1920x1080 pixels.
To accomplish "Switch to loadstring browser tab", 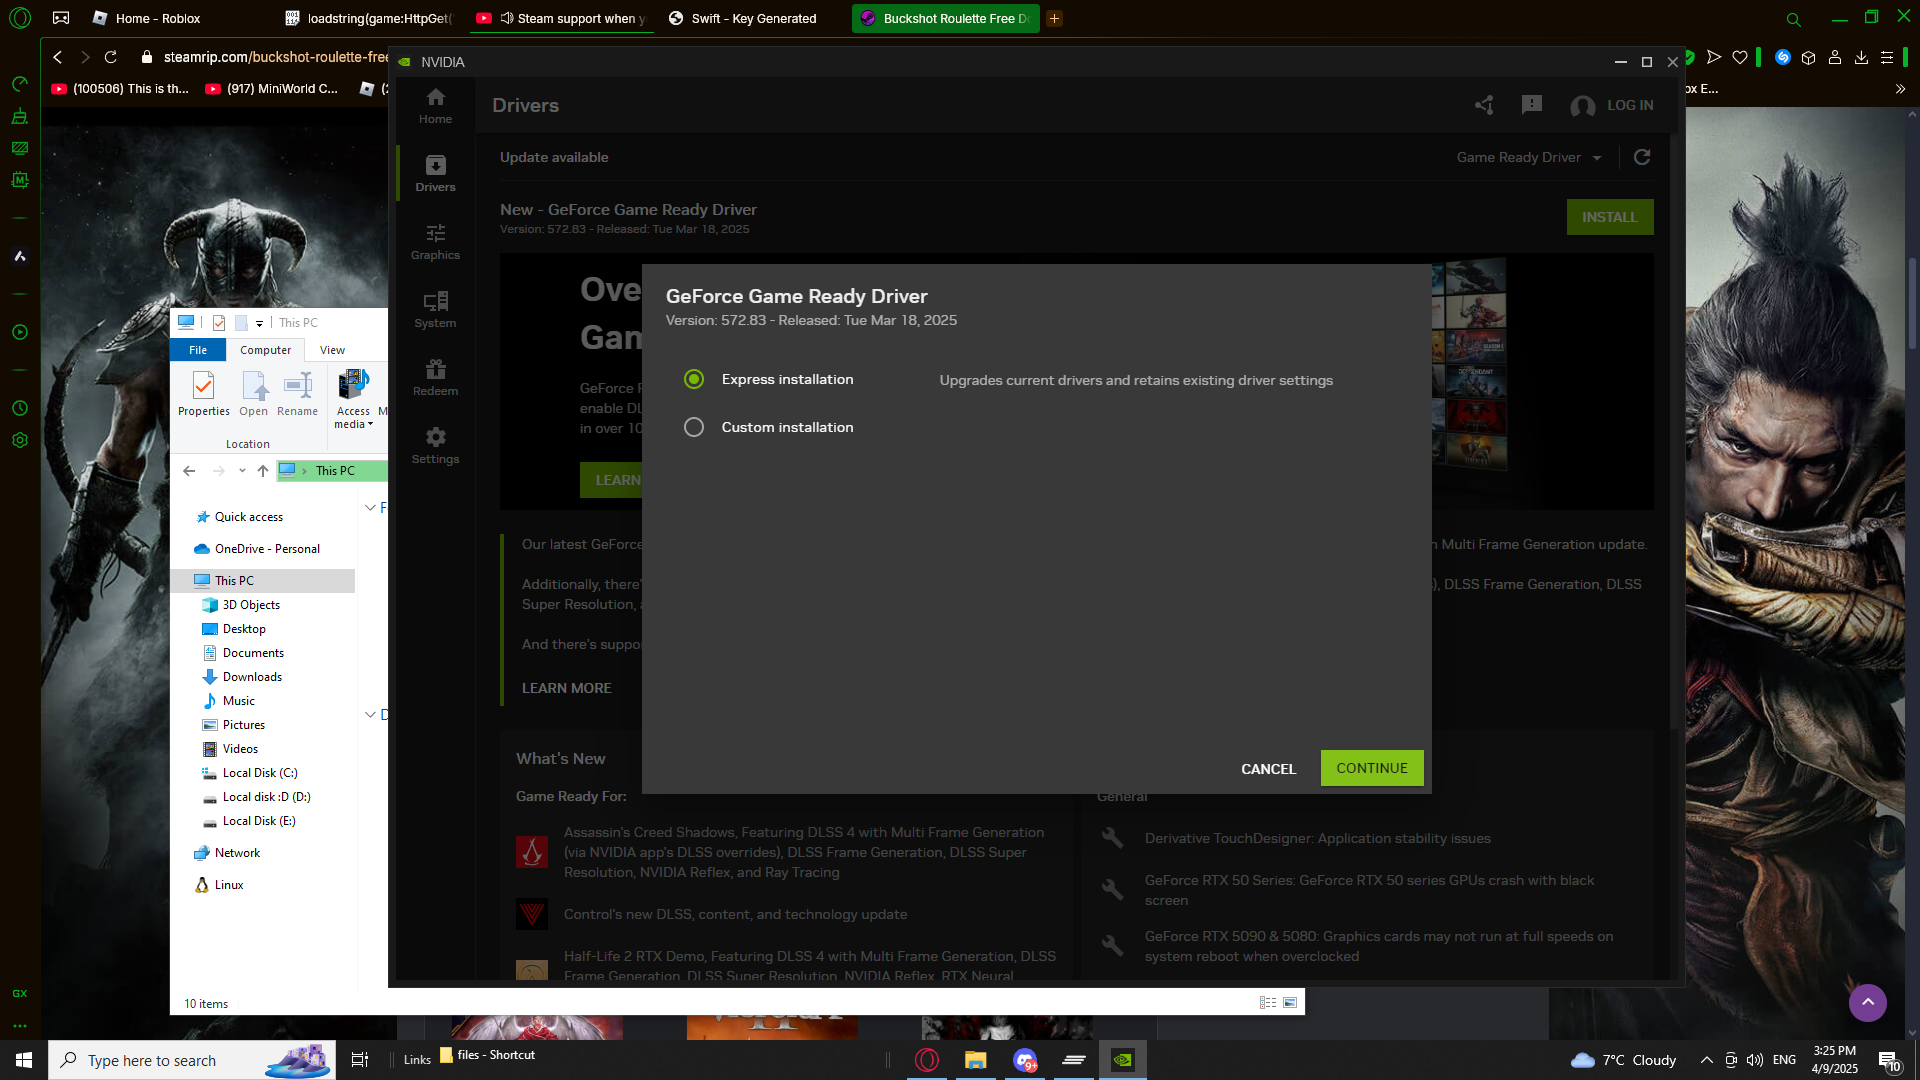I will tap(370, 18).
